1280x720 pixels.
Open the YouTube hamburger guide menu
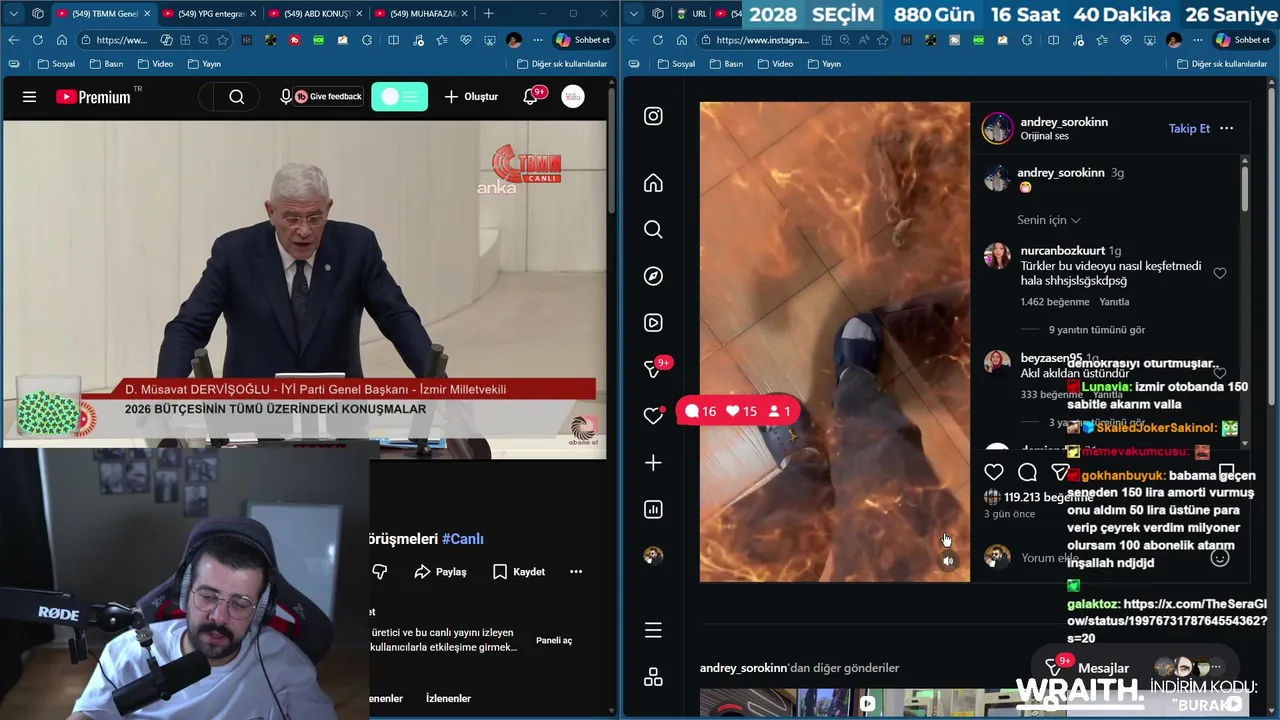click(x=29, y=97)
